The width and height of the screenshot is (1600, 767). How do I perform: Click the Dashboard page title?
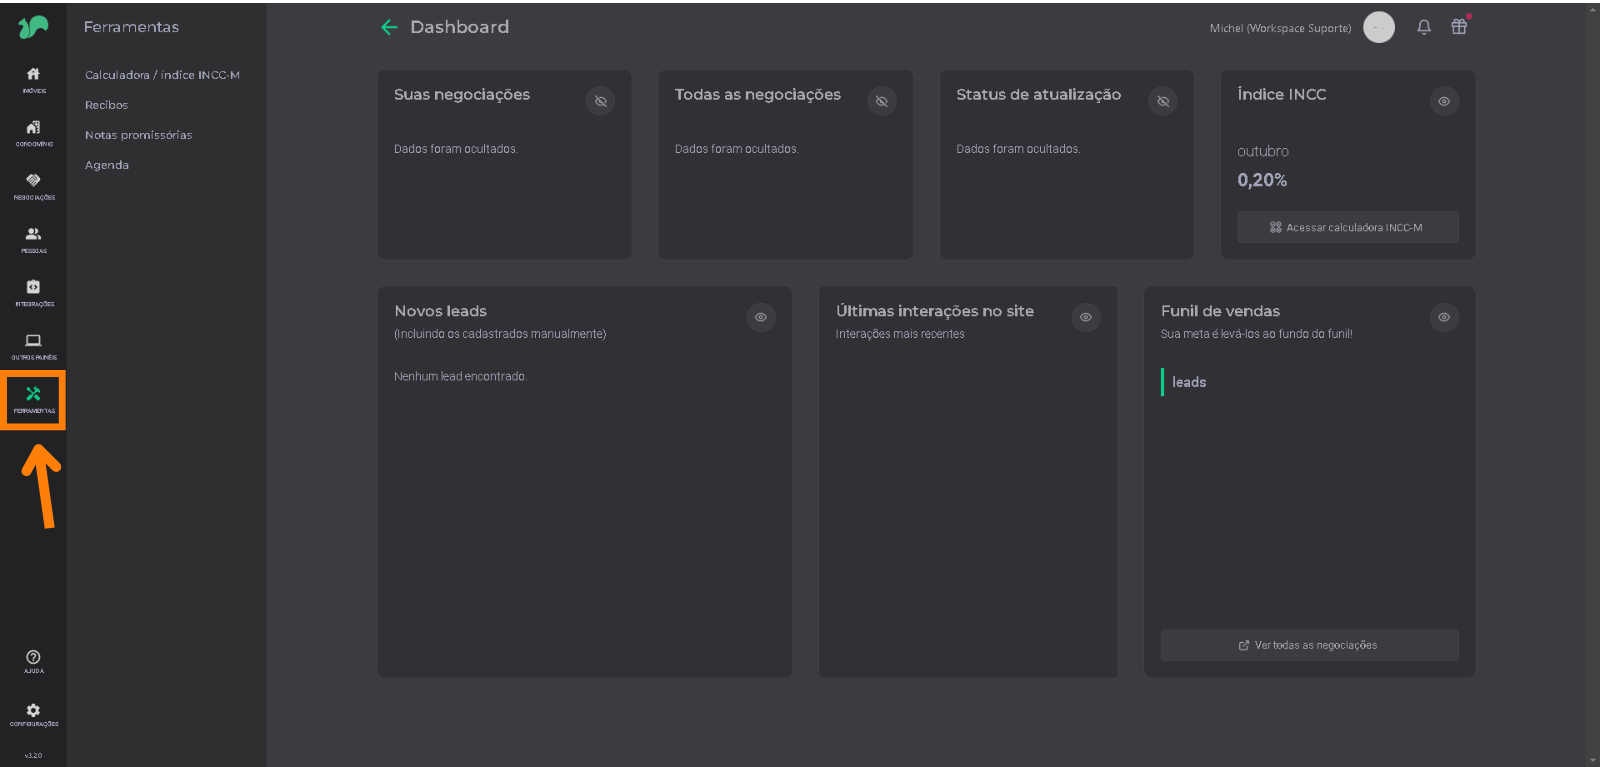pos(459,27)
